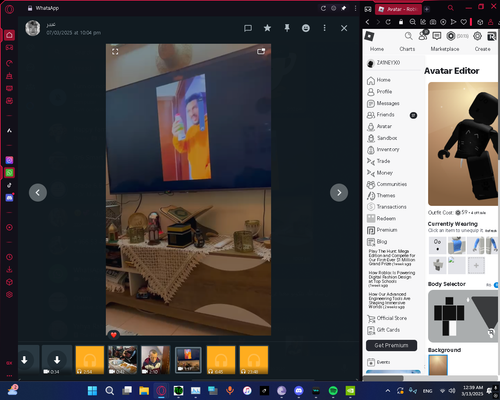This screenshot has width=500, height=400.
Task: Open TikTok in Opera sidebar
Action: (x=9, y=185)
